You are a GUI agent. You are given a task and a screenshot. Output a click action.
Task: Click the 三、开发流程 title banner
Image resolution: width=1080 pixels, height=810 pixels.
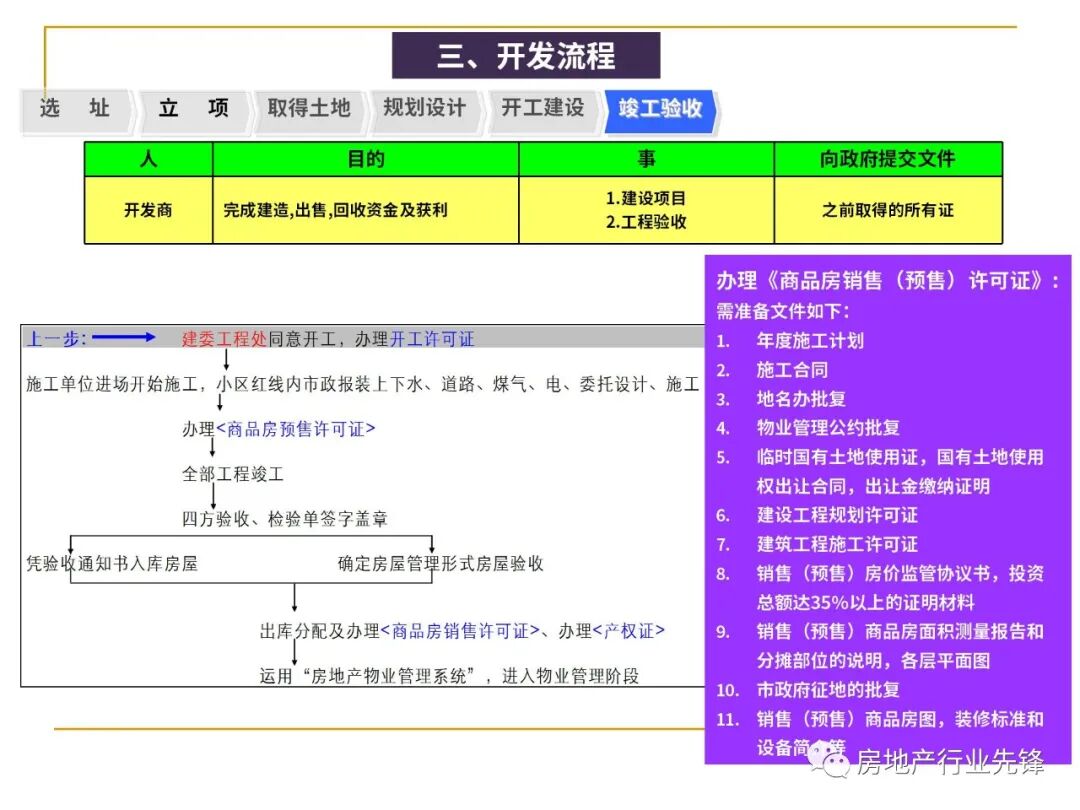[526, 55]
